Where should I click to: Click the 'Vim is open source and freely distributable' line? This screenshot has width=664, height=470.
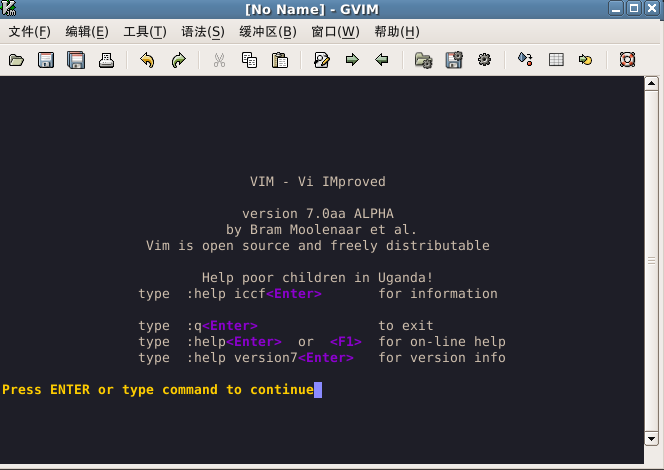318,246
